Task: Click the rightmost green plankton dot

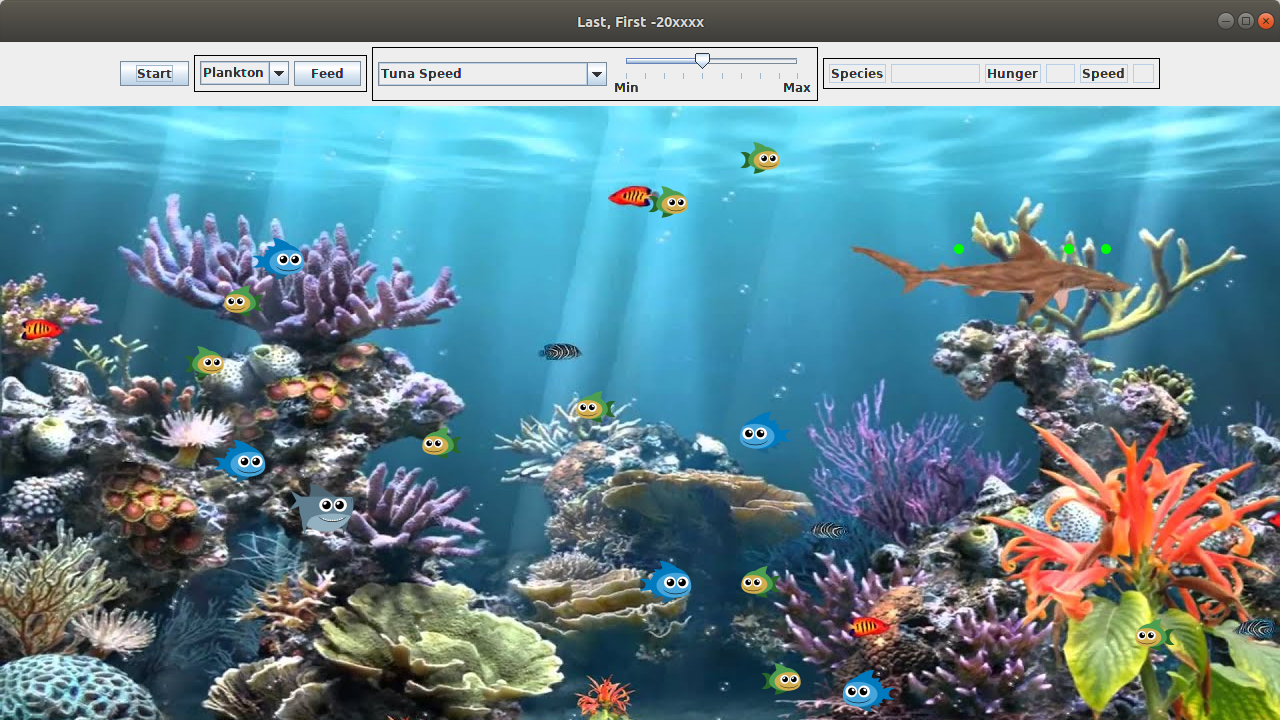Action: [x=1106, y=249]
